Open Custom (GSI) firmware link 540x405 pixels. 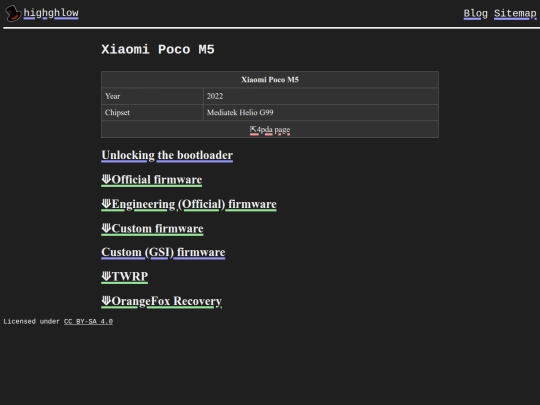pos(163,252)
